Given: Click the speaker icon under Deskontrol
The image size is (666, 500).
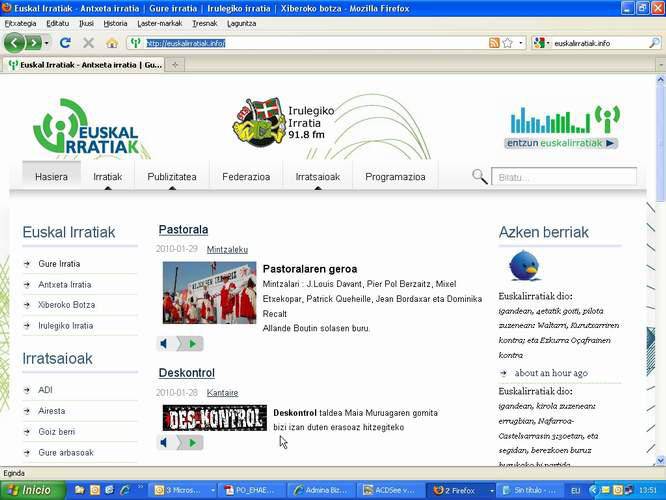Looking at the screenshot, I should (164, 443).
